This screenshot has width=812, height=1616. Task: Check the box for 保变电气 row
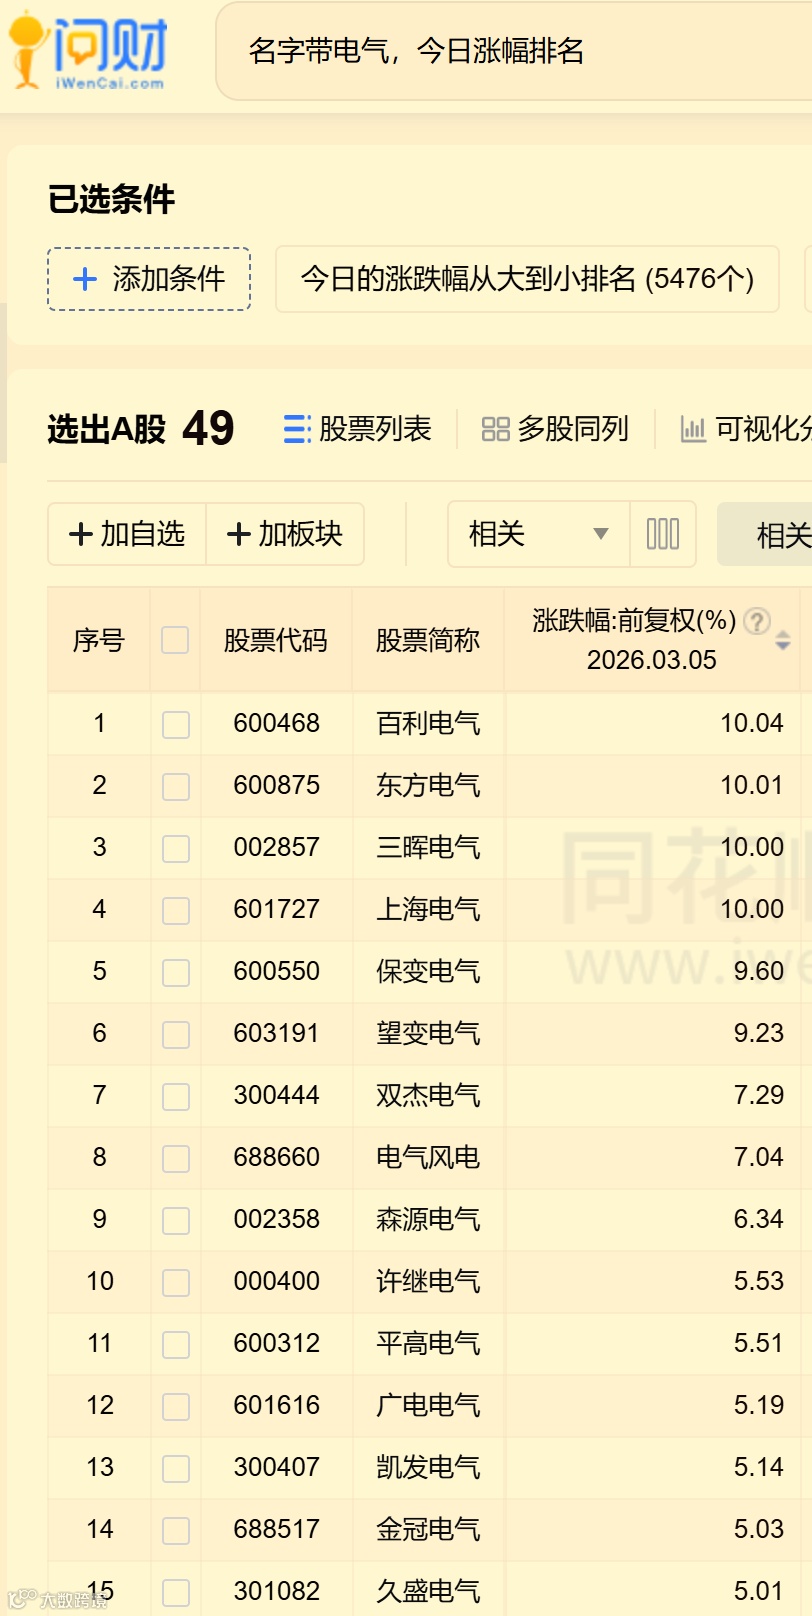[x=176, y=972]
